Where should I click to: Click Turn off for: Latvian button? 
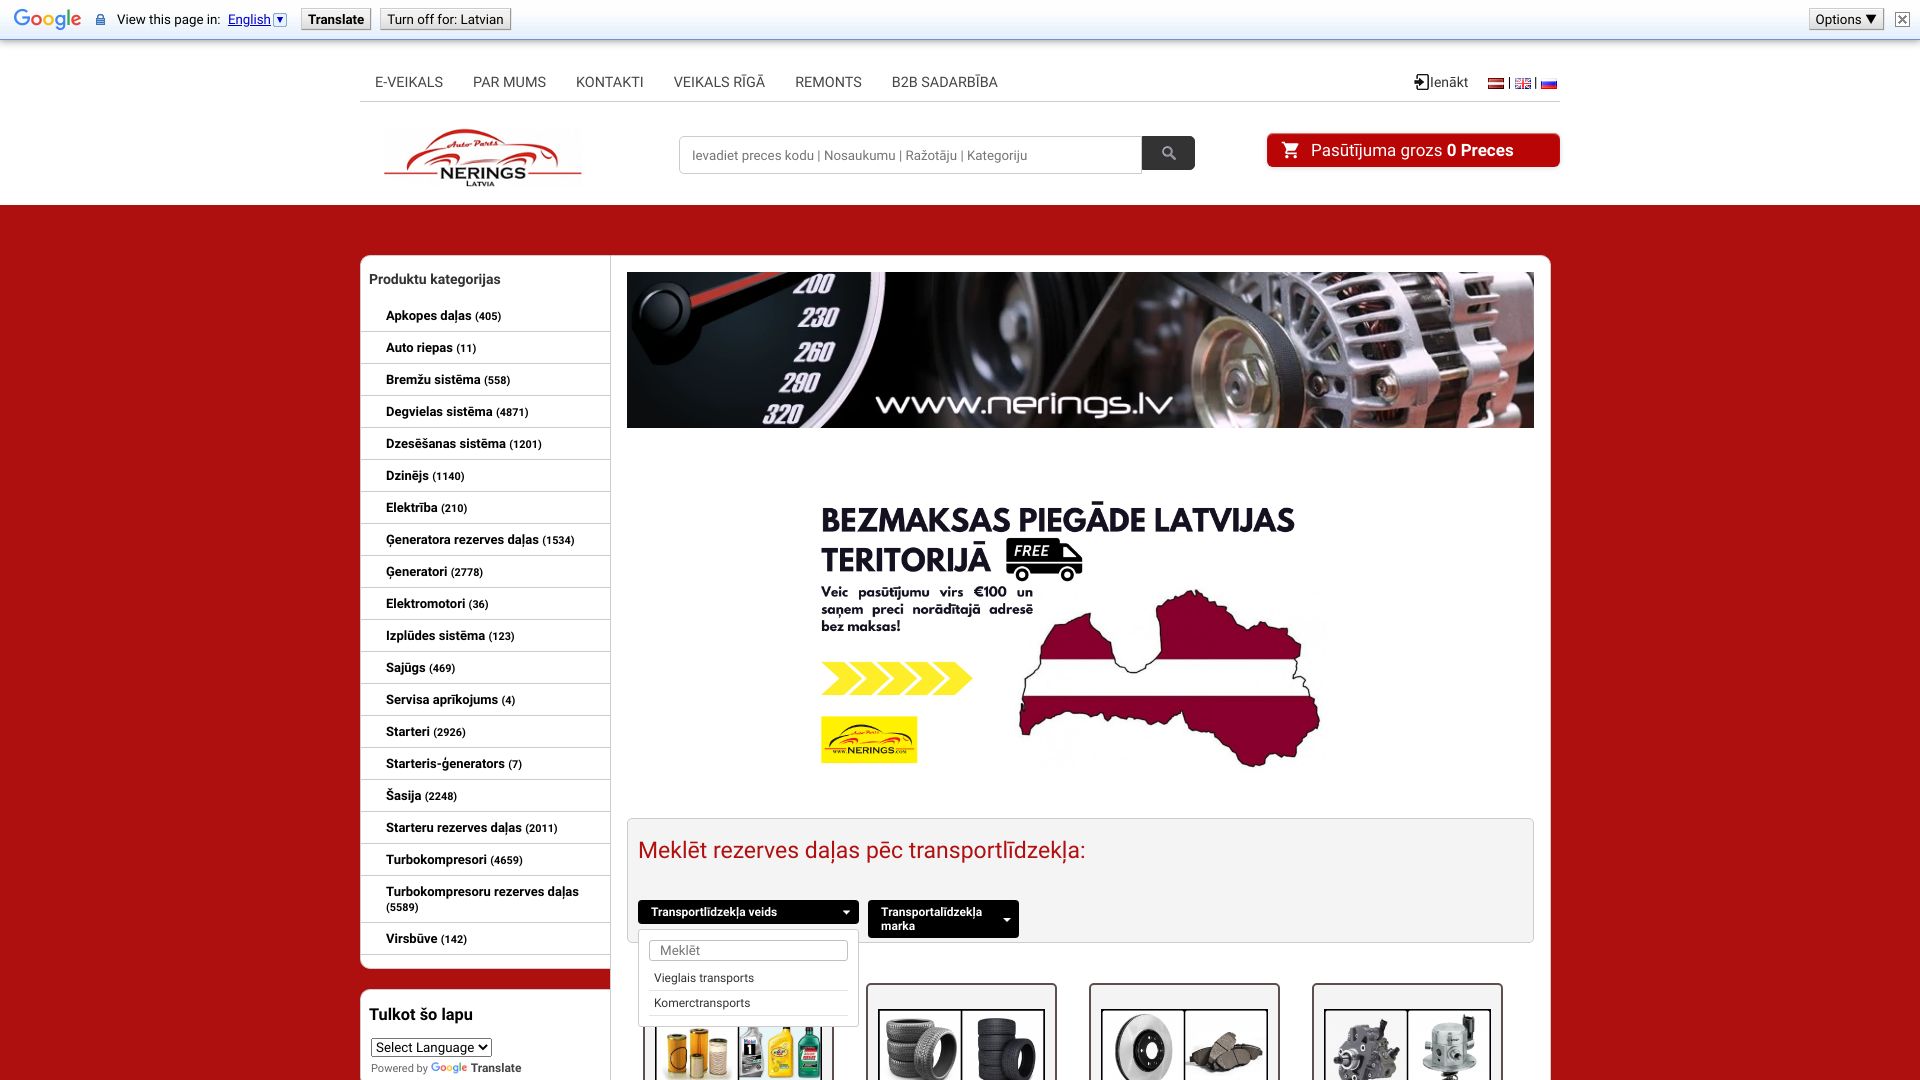pyautogui.click(x=445, y=19)
